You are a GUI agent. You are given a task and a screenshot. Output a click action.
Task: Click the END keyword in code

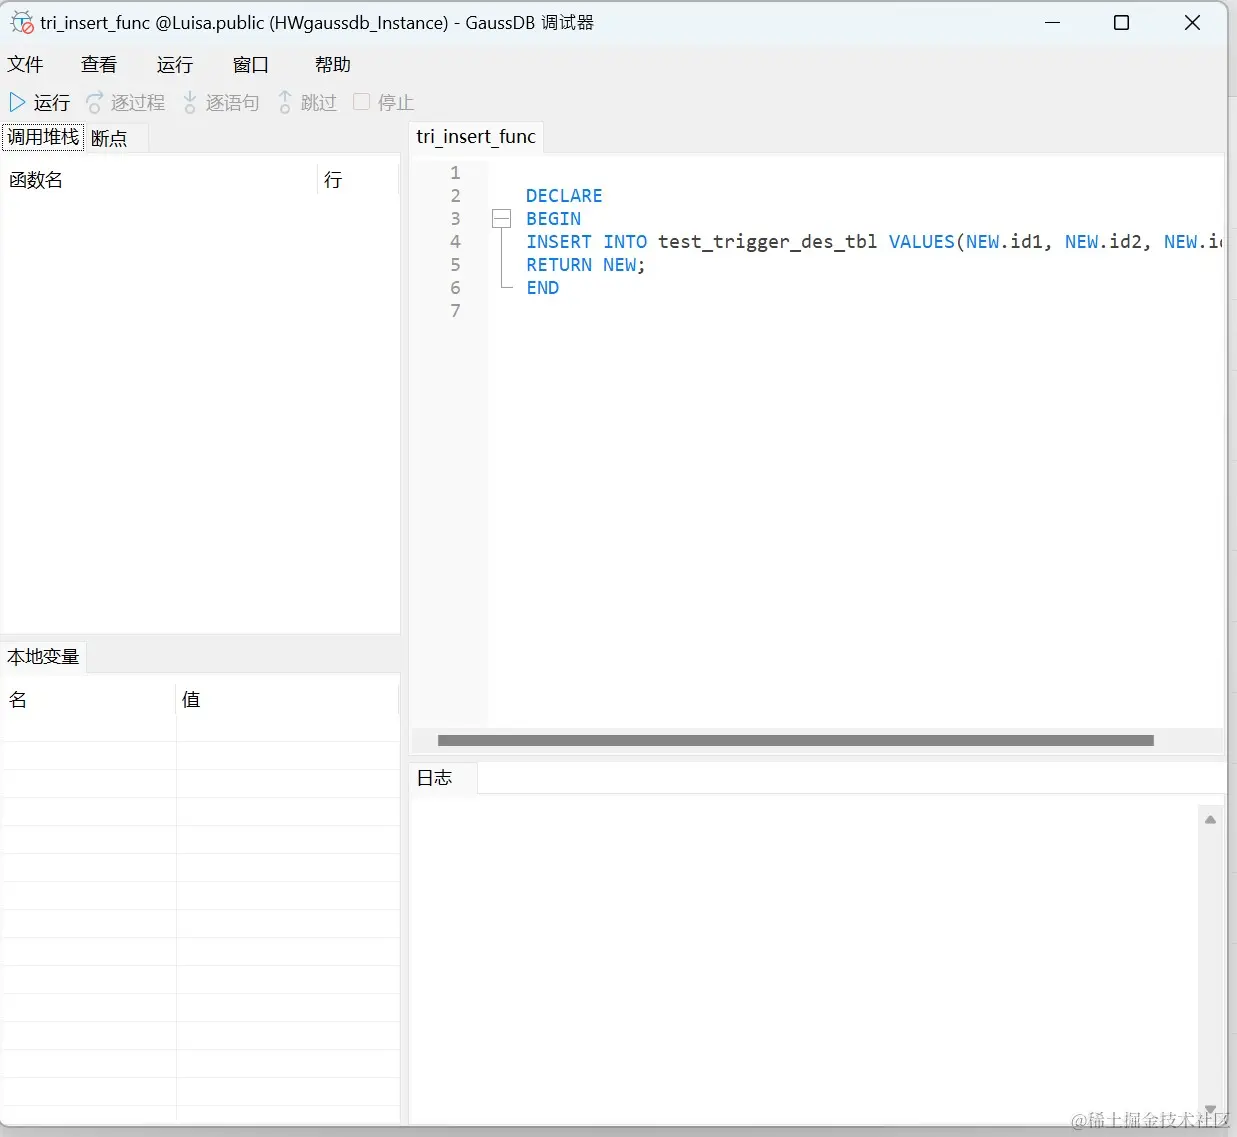(543, 288)
